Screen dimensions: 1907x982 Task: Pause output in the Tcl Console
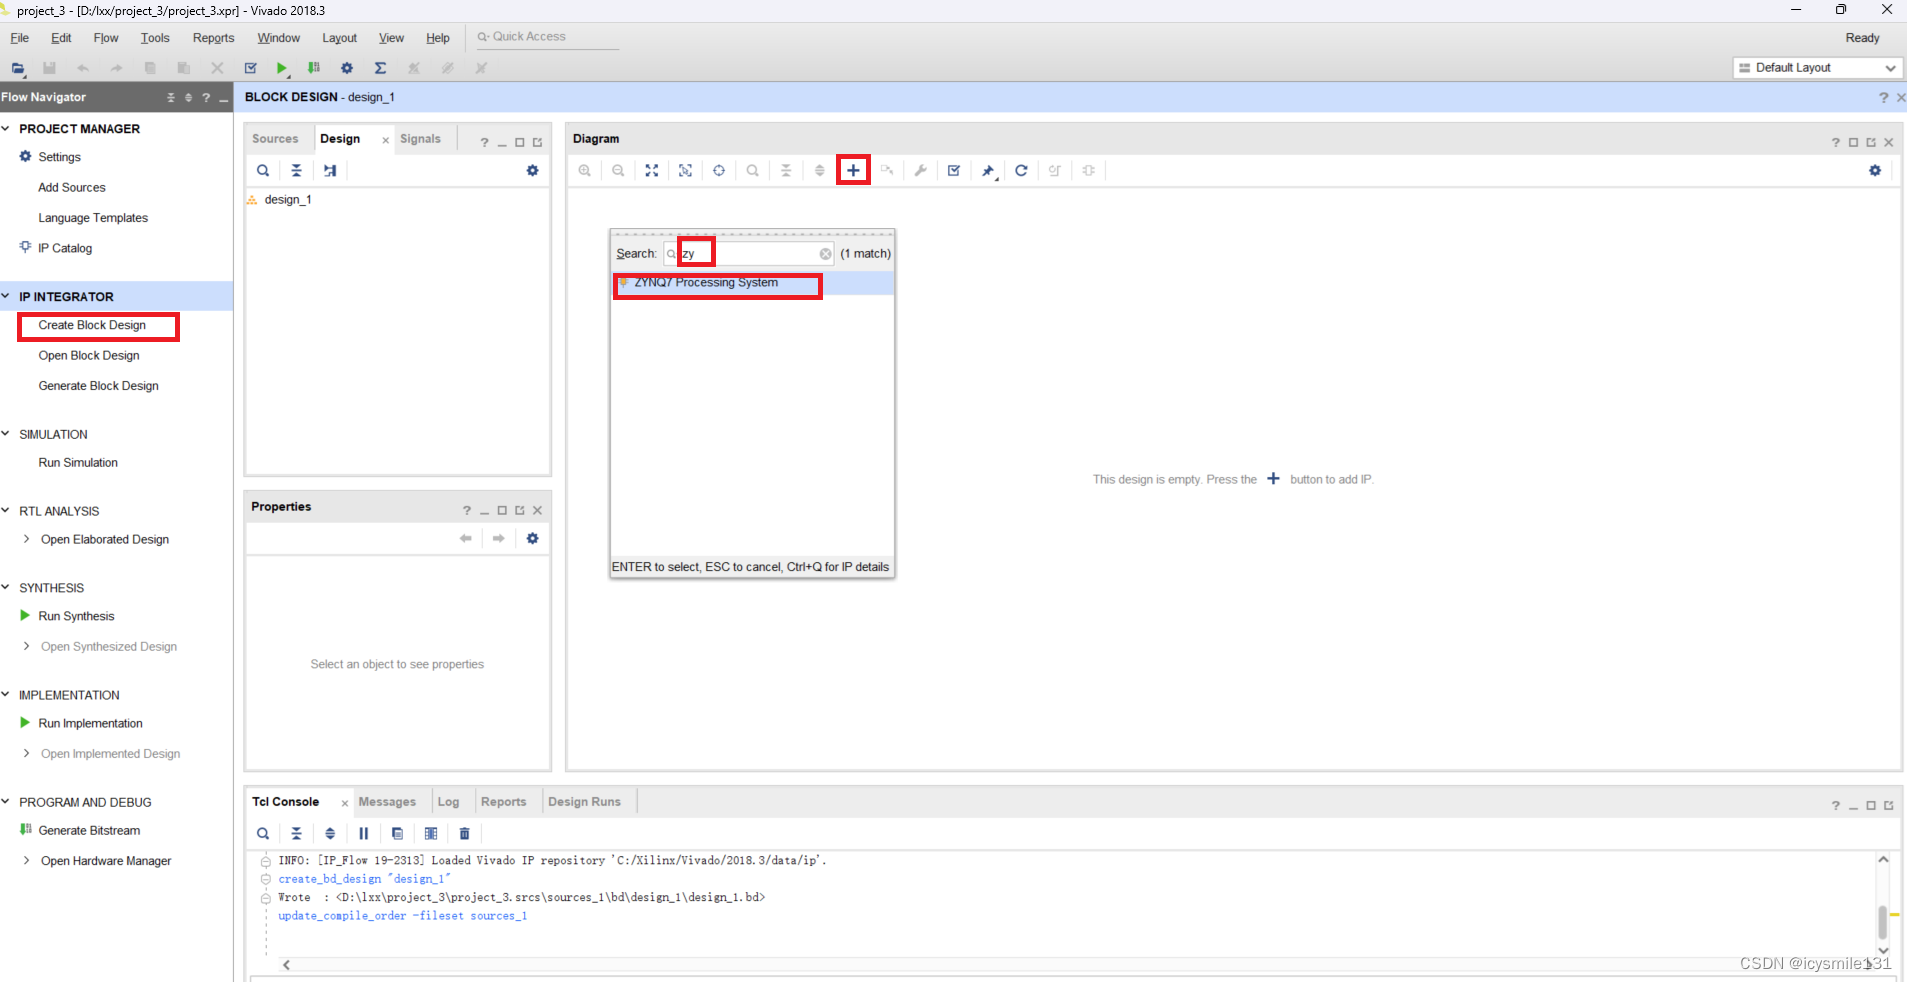(x=364, y=833)
